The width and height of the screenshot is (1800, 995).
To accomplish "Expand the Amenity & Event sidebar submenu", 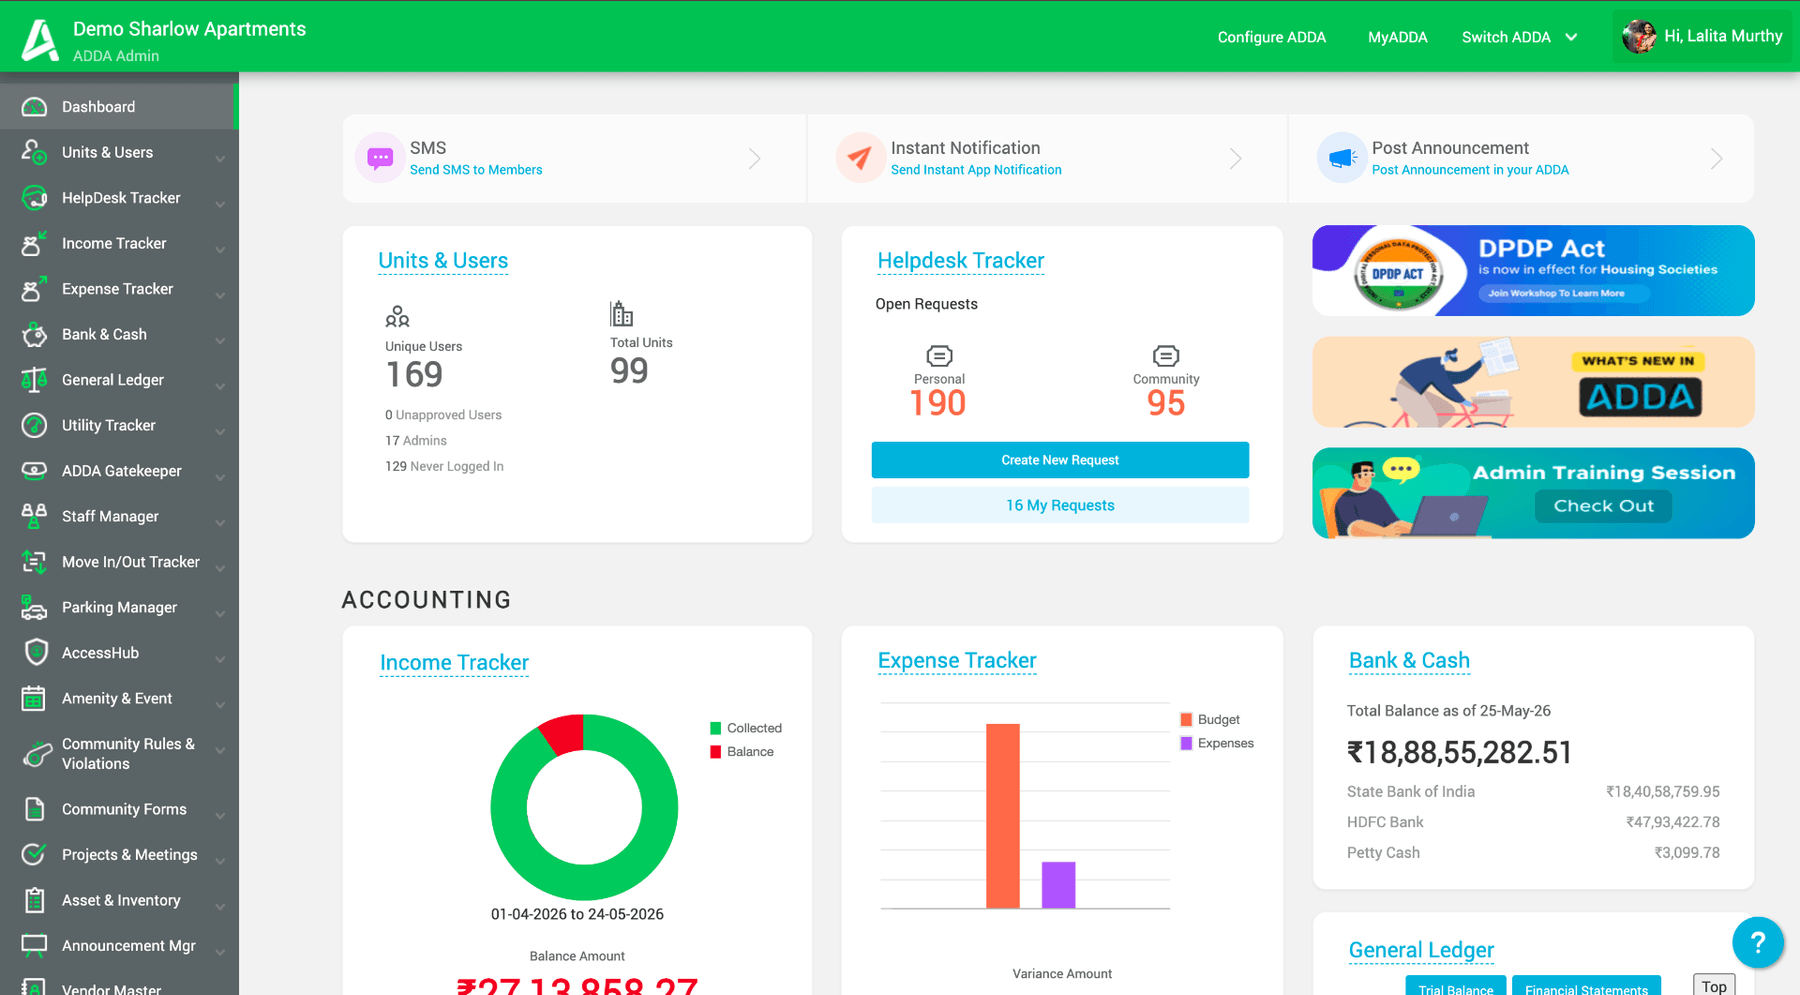I will pyautogui.click(x=220, y=704).
